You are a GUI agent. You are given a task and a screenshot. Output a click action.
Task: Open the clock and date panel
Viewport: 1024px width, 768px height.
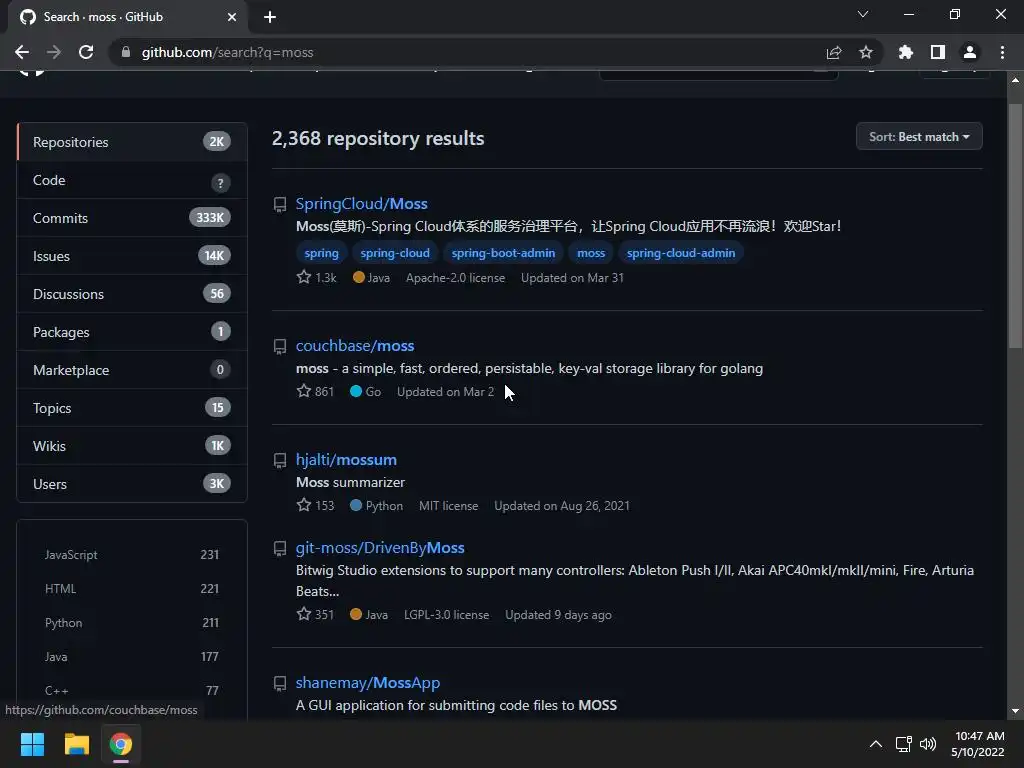coord(978,744)
